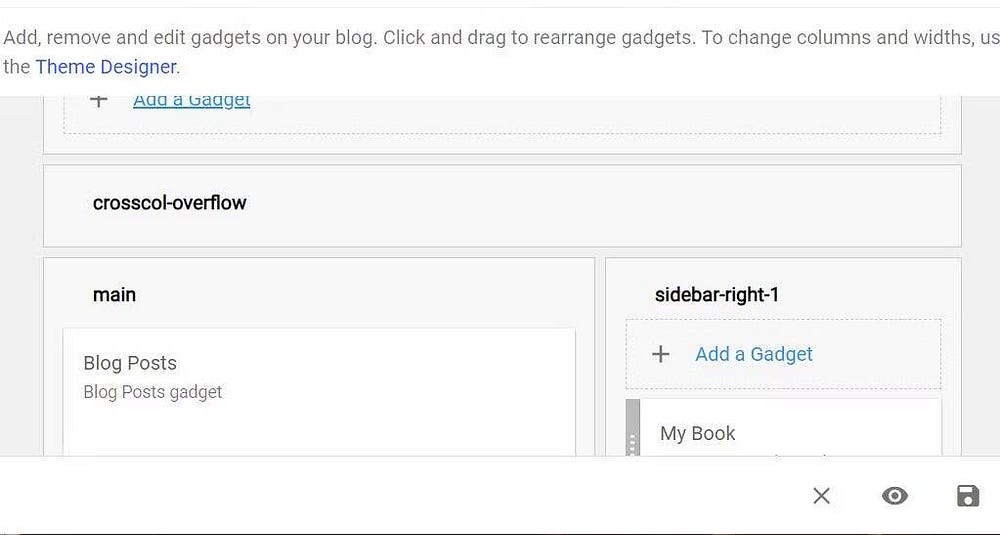Grab the My Book gadget drag handle
Image resolution: width=1000 pixels, height=535 pixels.
tap(632, 432)
